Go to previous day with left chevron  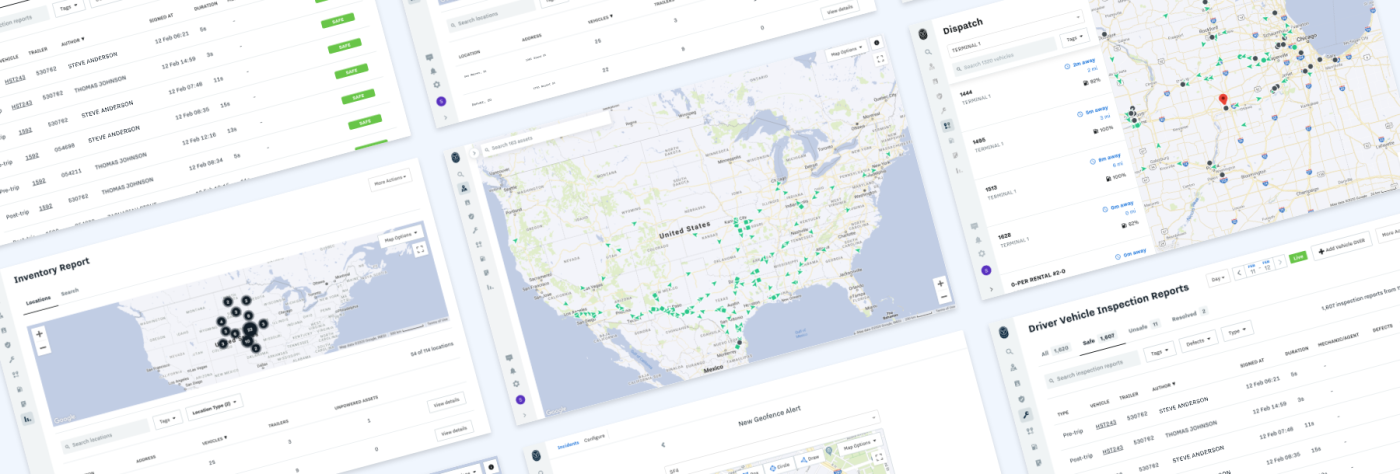coord(1240,272)
